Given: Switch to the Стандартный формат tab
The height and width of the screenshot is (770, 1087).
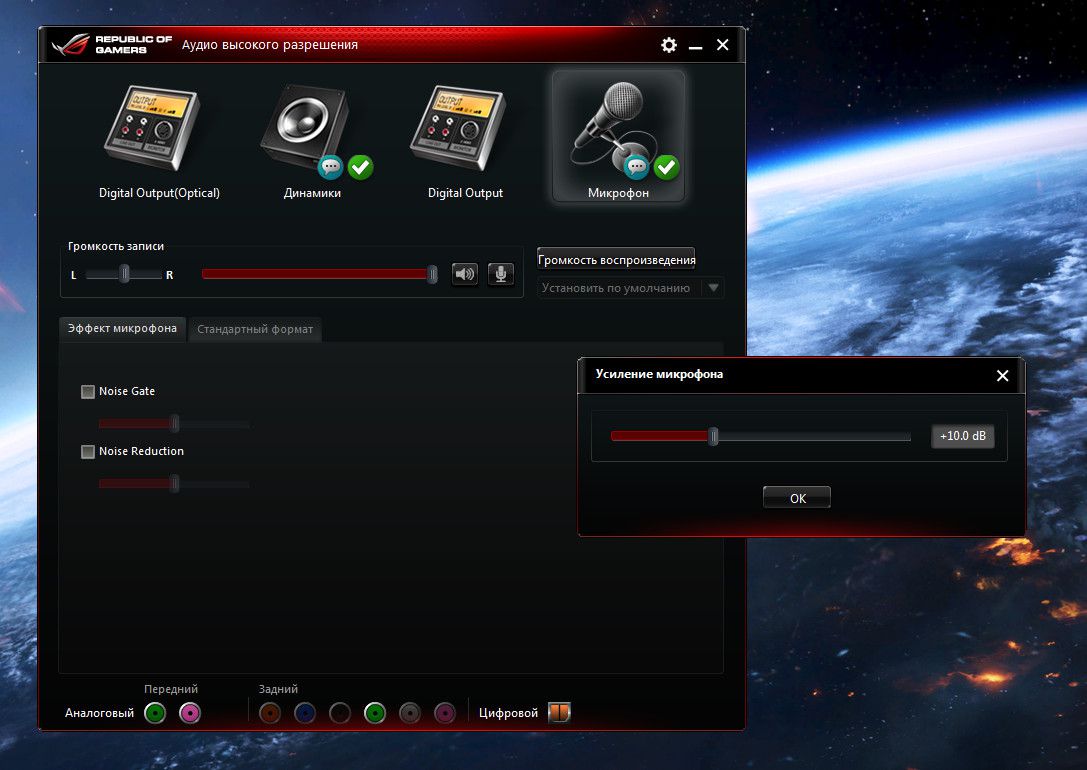Looking at the screenshot, I should (x=255, y=329).
